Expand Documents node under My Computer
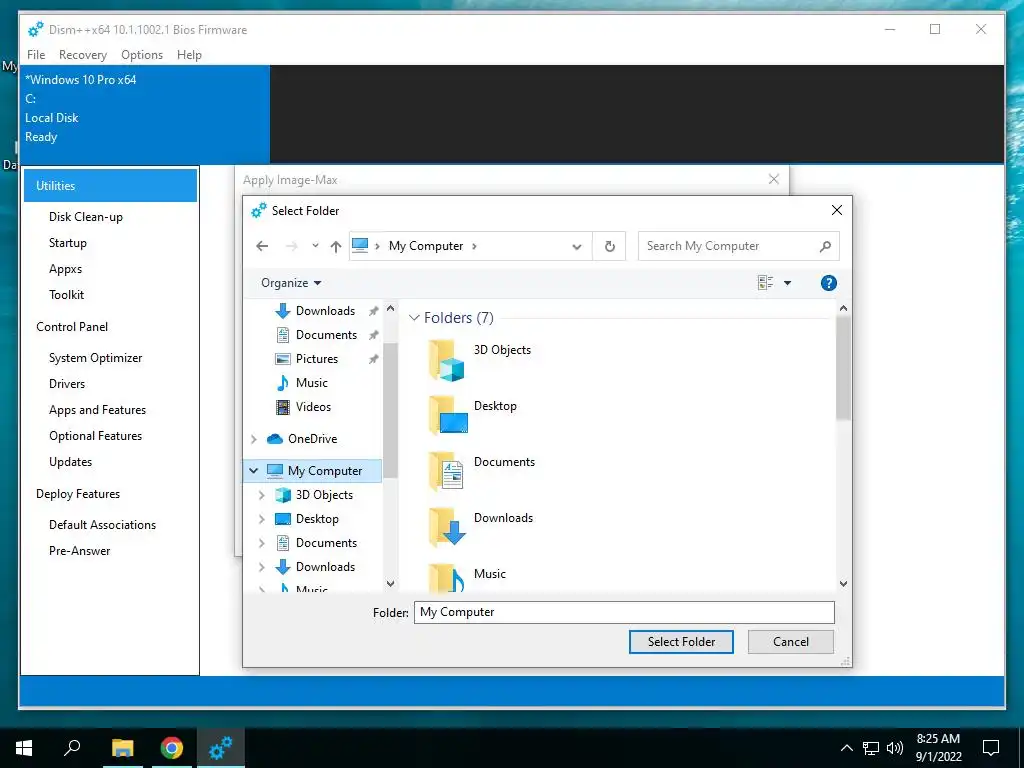Viewport: 1024px width, 768px height. (262, 543)
